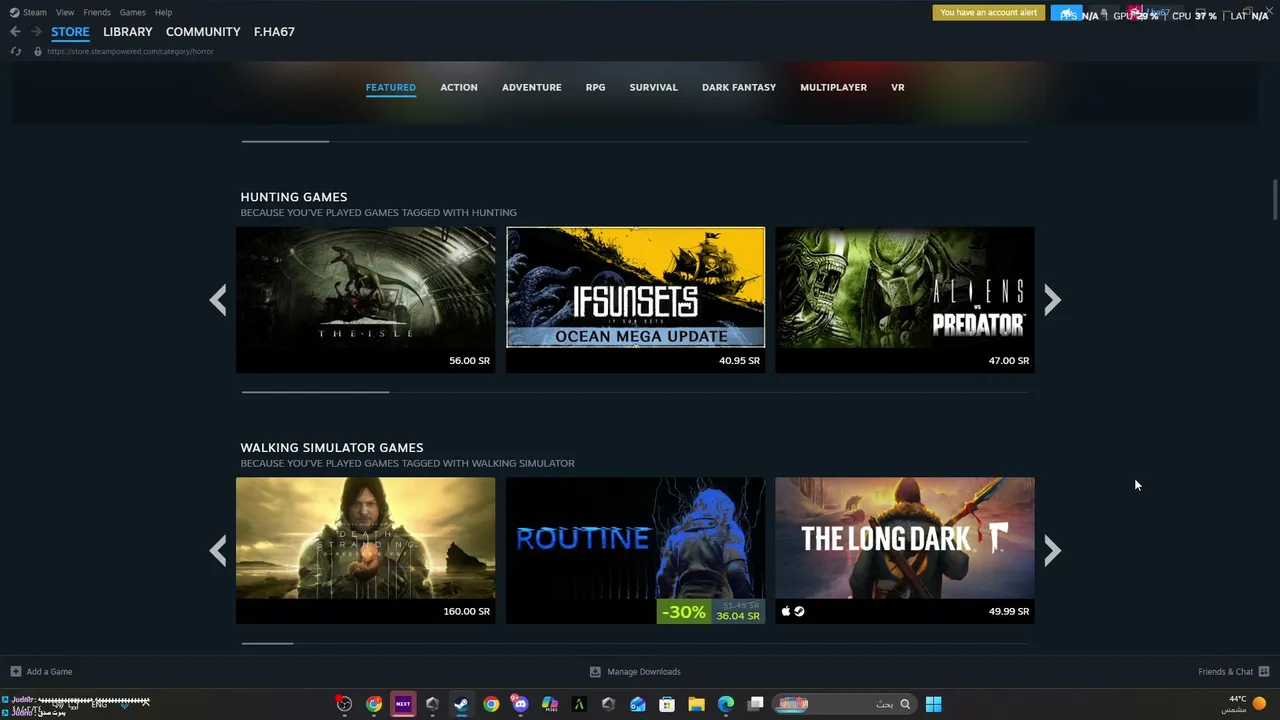The image size is (1280, 720).
Task: Open Microsoft Edge from the taskbar
Action: pos(726,704)
